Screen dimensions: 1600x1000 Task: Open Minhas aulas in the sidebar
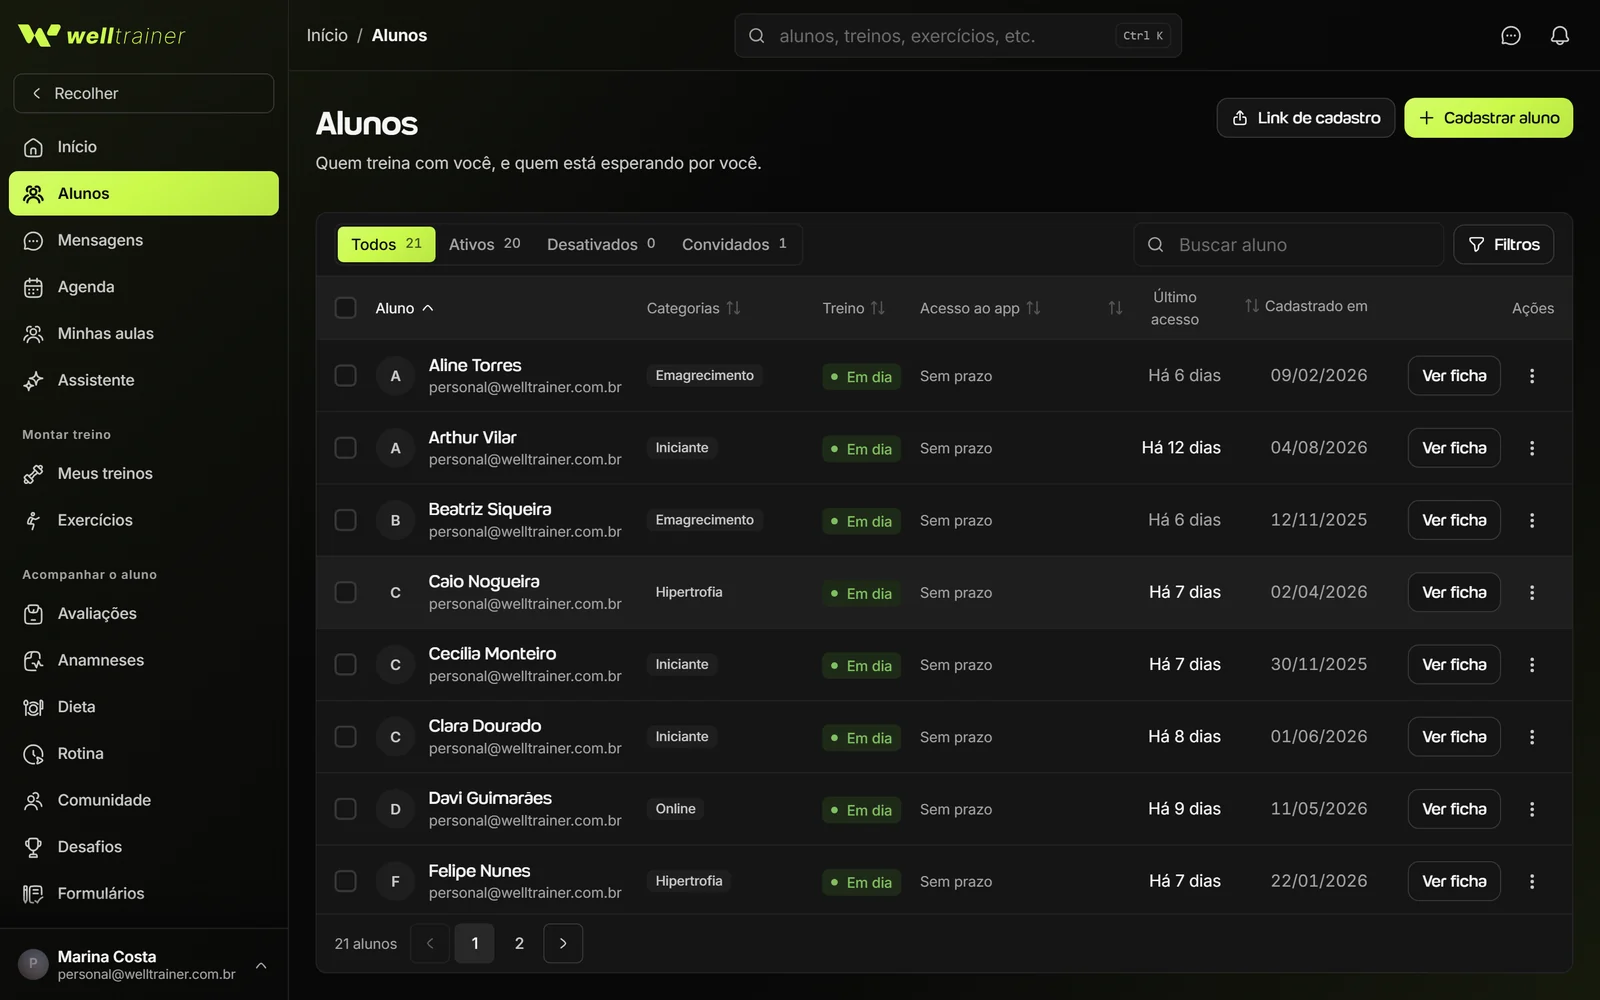coord(144,333)
